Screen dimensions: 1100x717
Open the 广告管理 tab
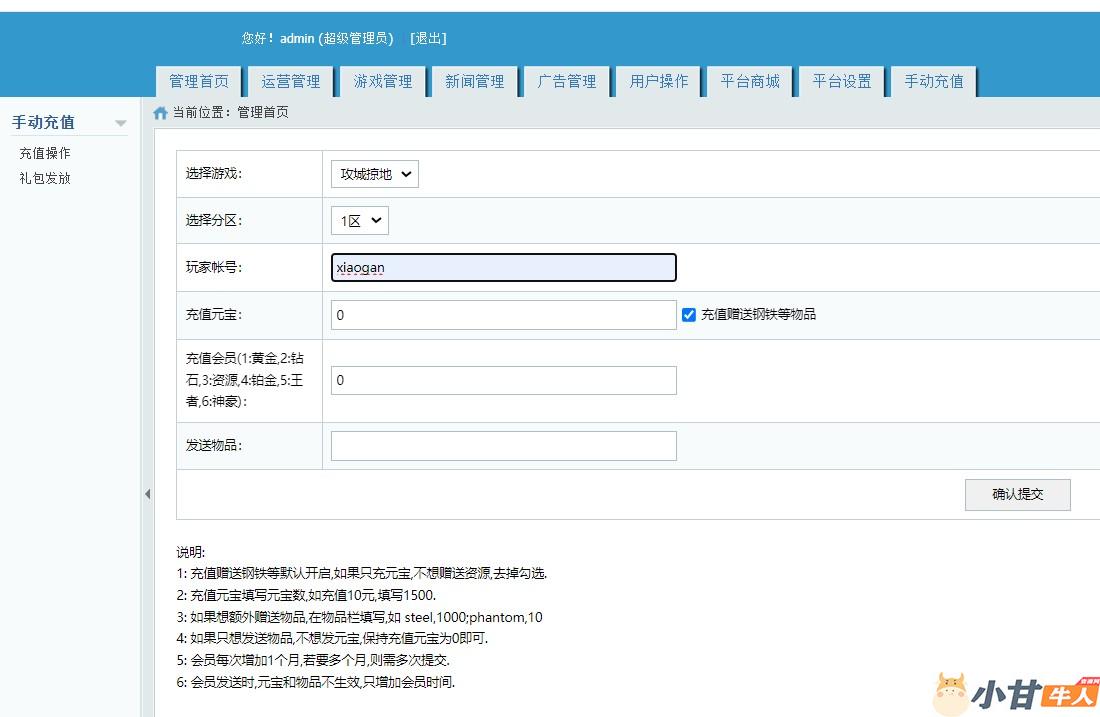(x=566, y=81)
